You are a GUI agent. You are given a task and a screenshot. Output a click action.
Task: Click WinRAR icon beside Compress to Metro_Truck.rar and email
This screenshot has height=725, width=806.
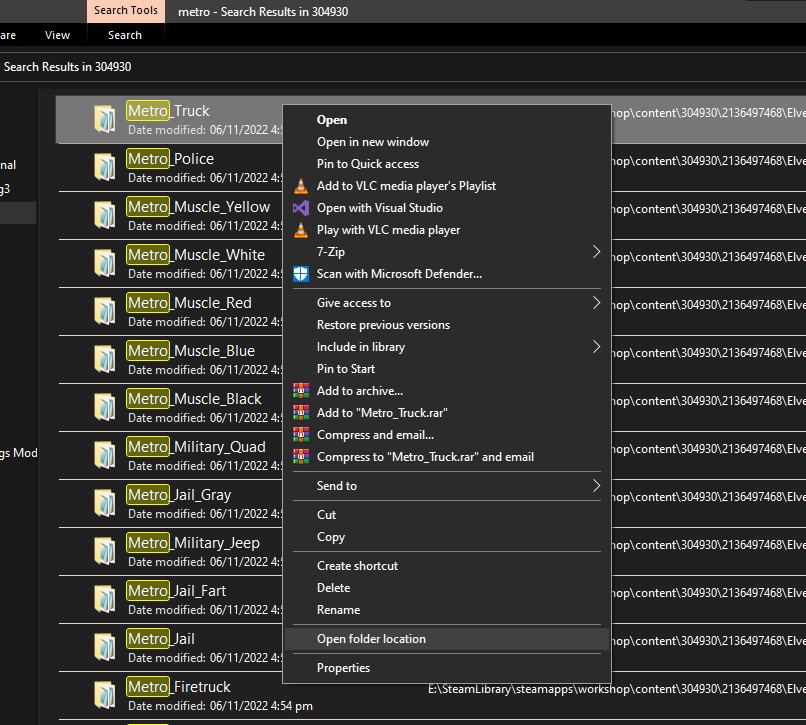[301, 457]
